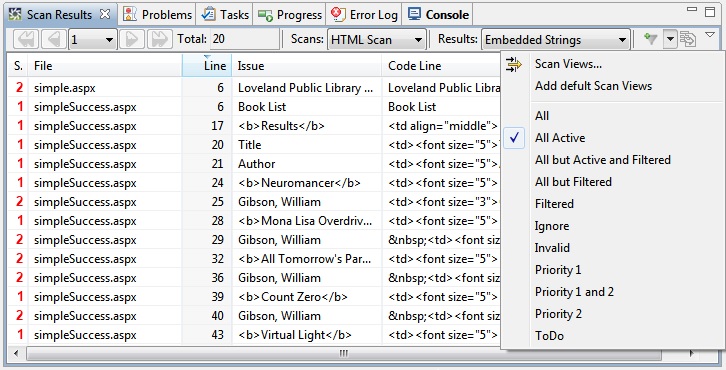Choose Priority 1 and 2 view

point(574,292)
